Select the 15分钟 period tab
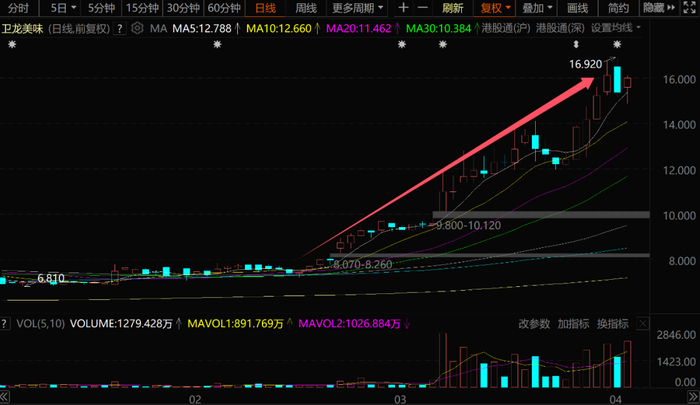700x405 pixels. tap(142, 8)
